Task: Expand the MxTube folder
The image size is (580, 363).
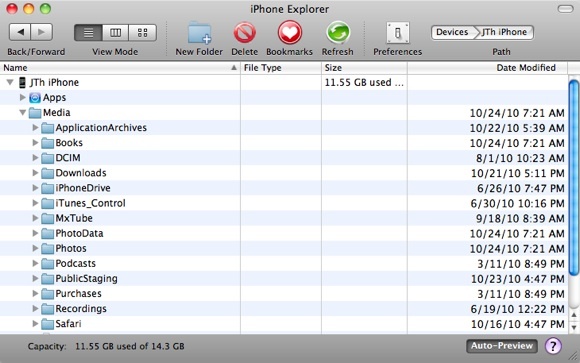Action: (x=35, y=218)
